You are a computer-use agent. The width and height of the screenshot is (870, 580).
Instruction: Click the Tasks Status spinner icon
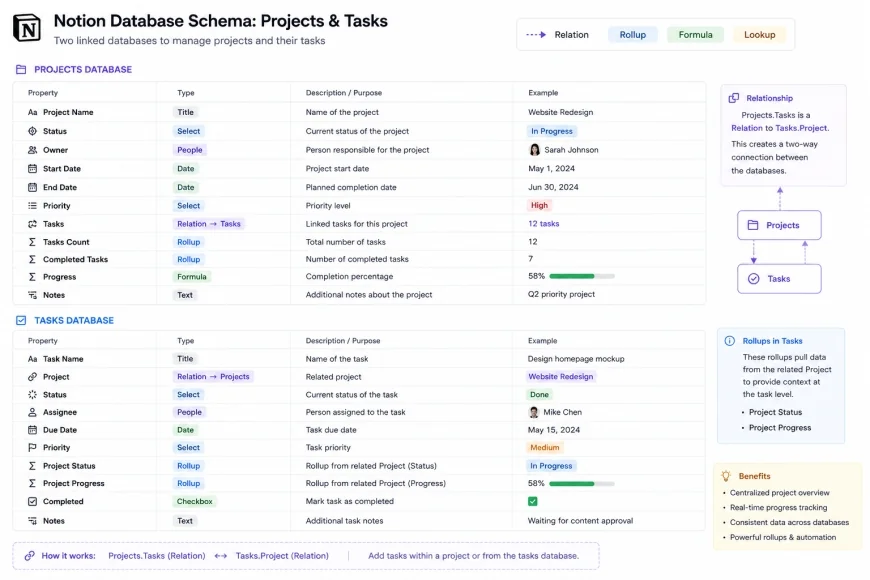32,395
